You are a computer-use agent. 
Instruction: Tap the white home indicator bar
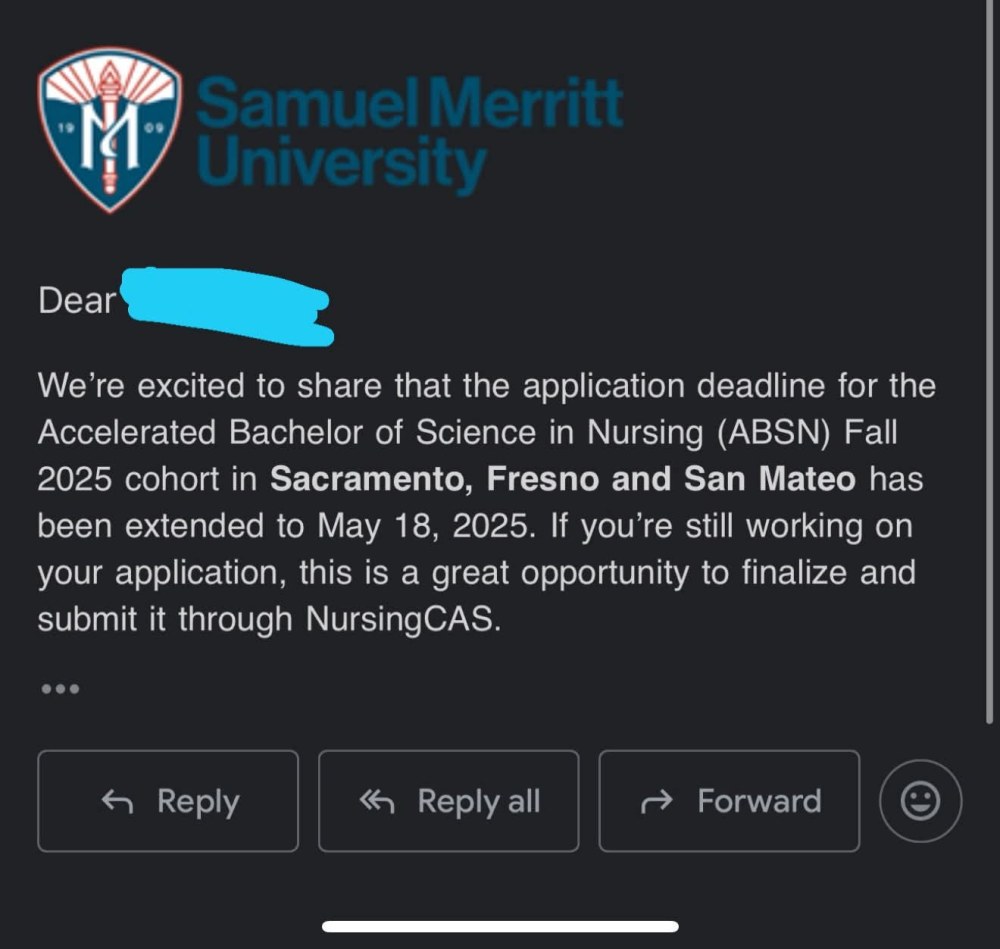click(500, 926)
